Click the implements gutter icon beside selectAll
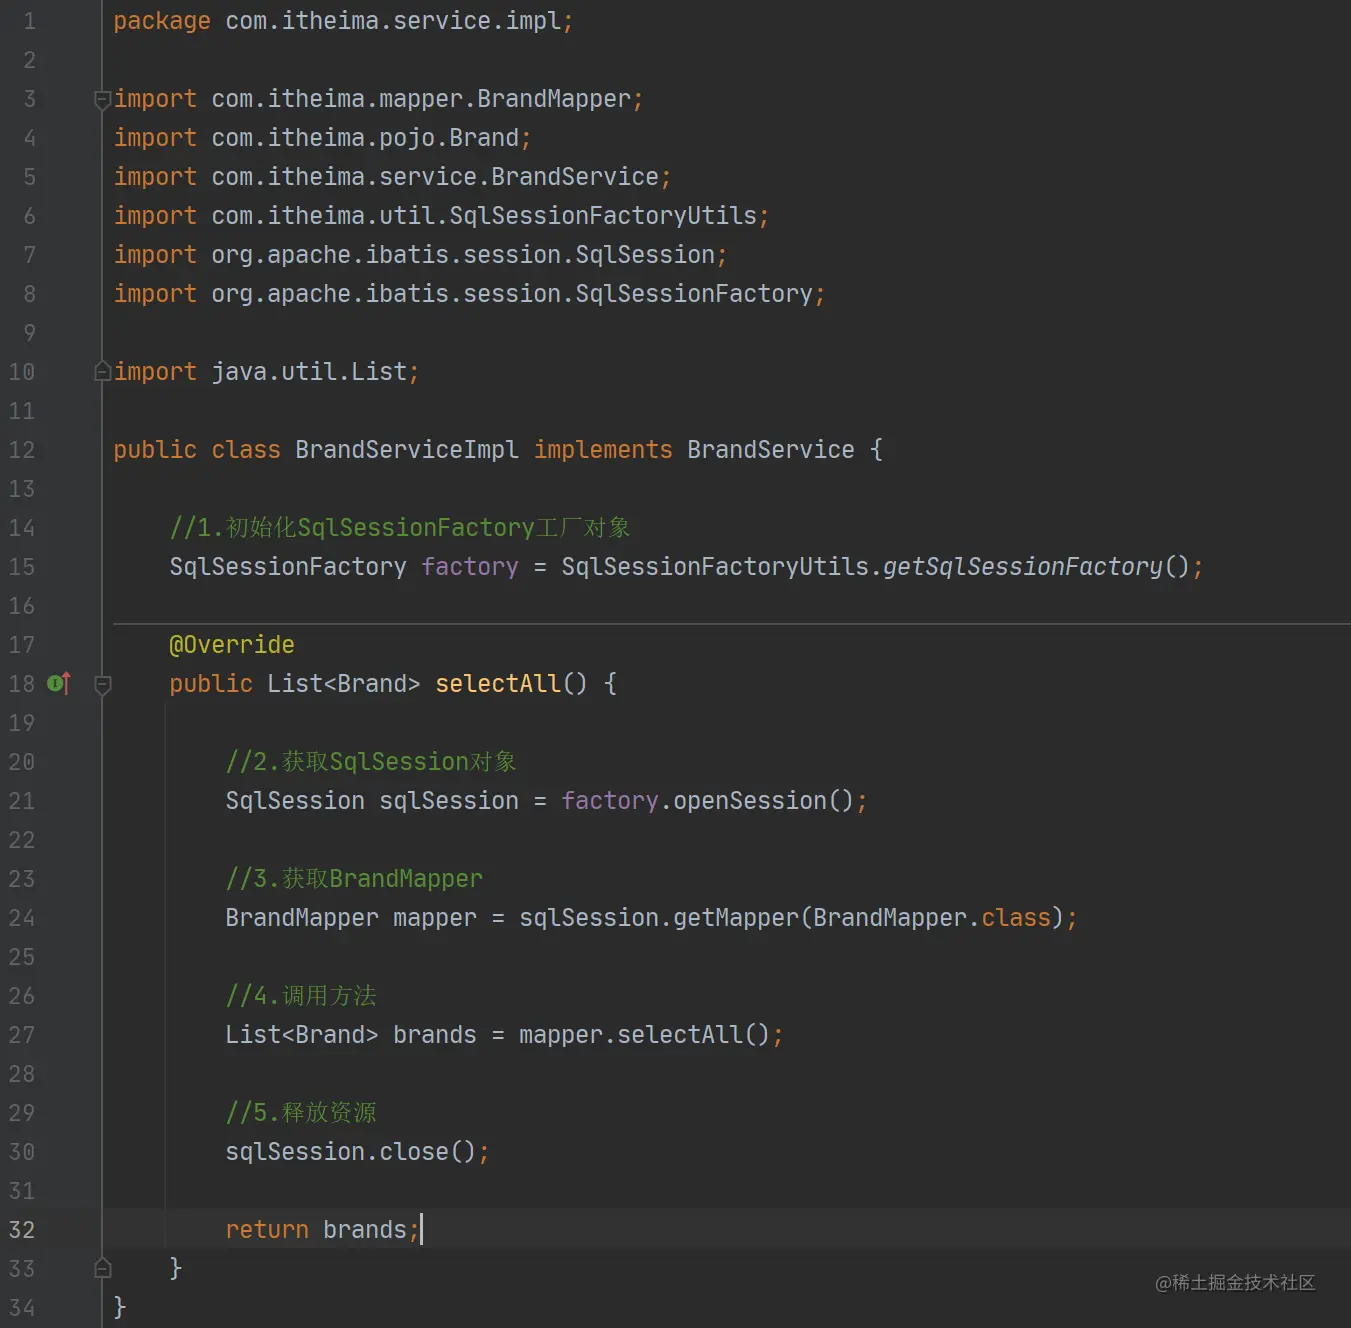Viewport: 1351px width, 1328px height. (59, 684)
